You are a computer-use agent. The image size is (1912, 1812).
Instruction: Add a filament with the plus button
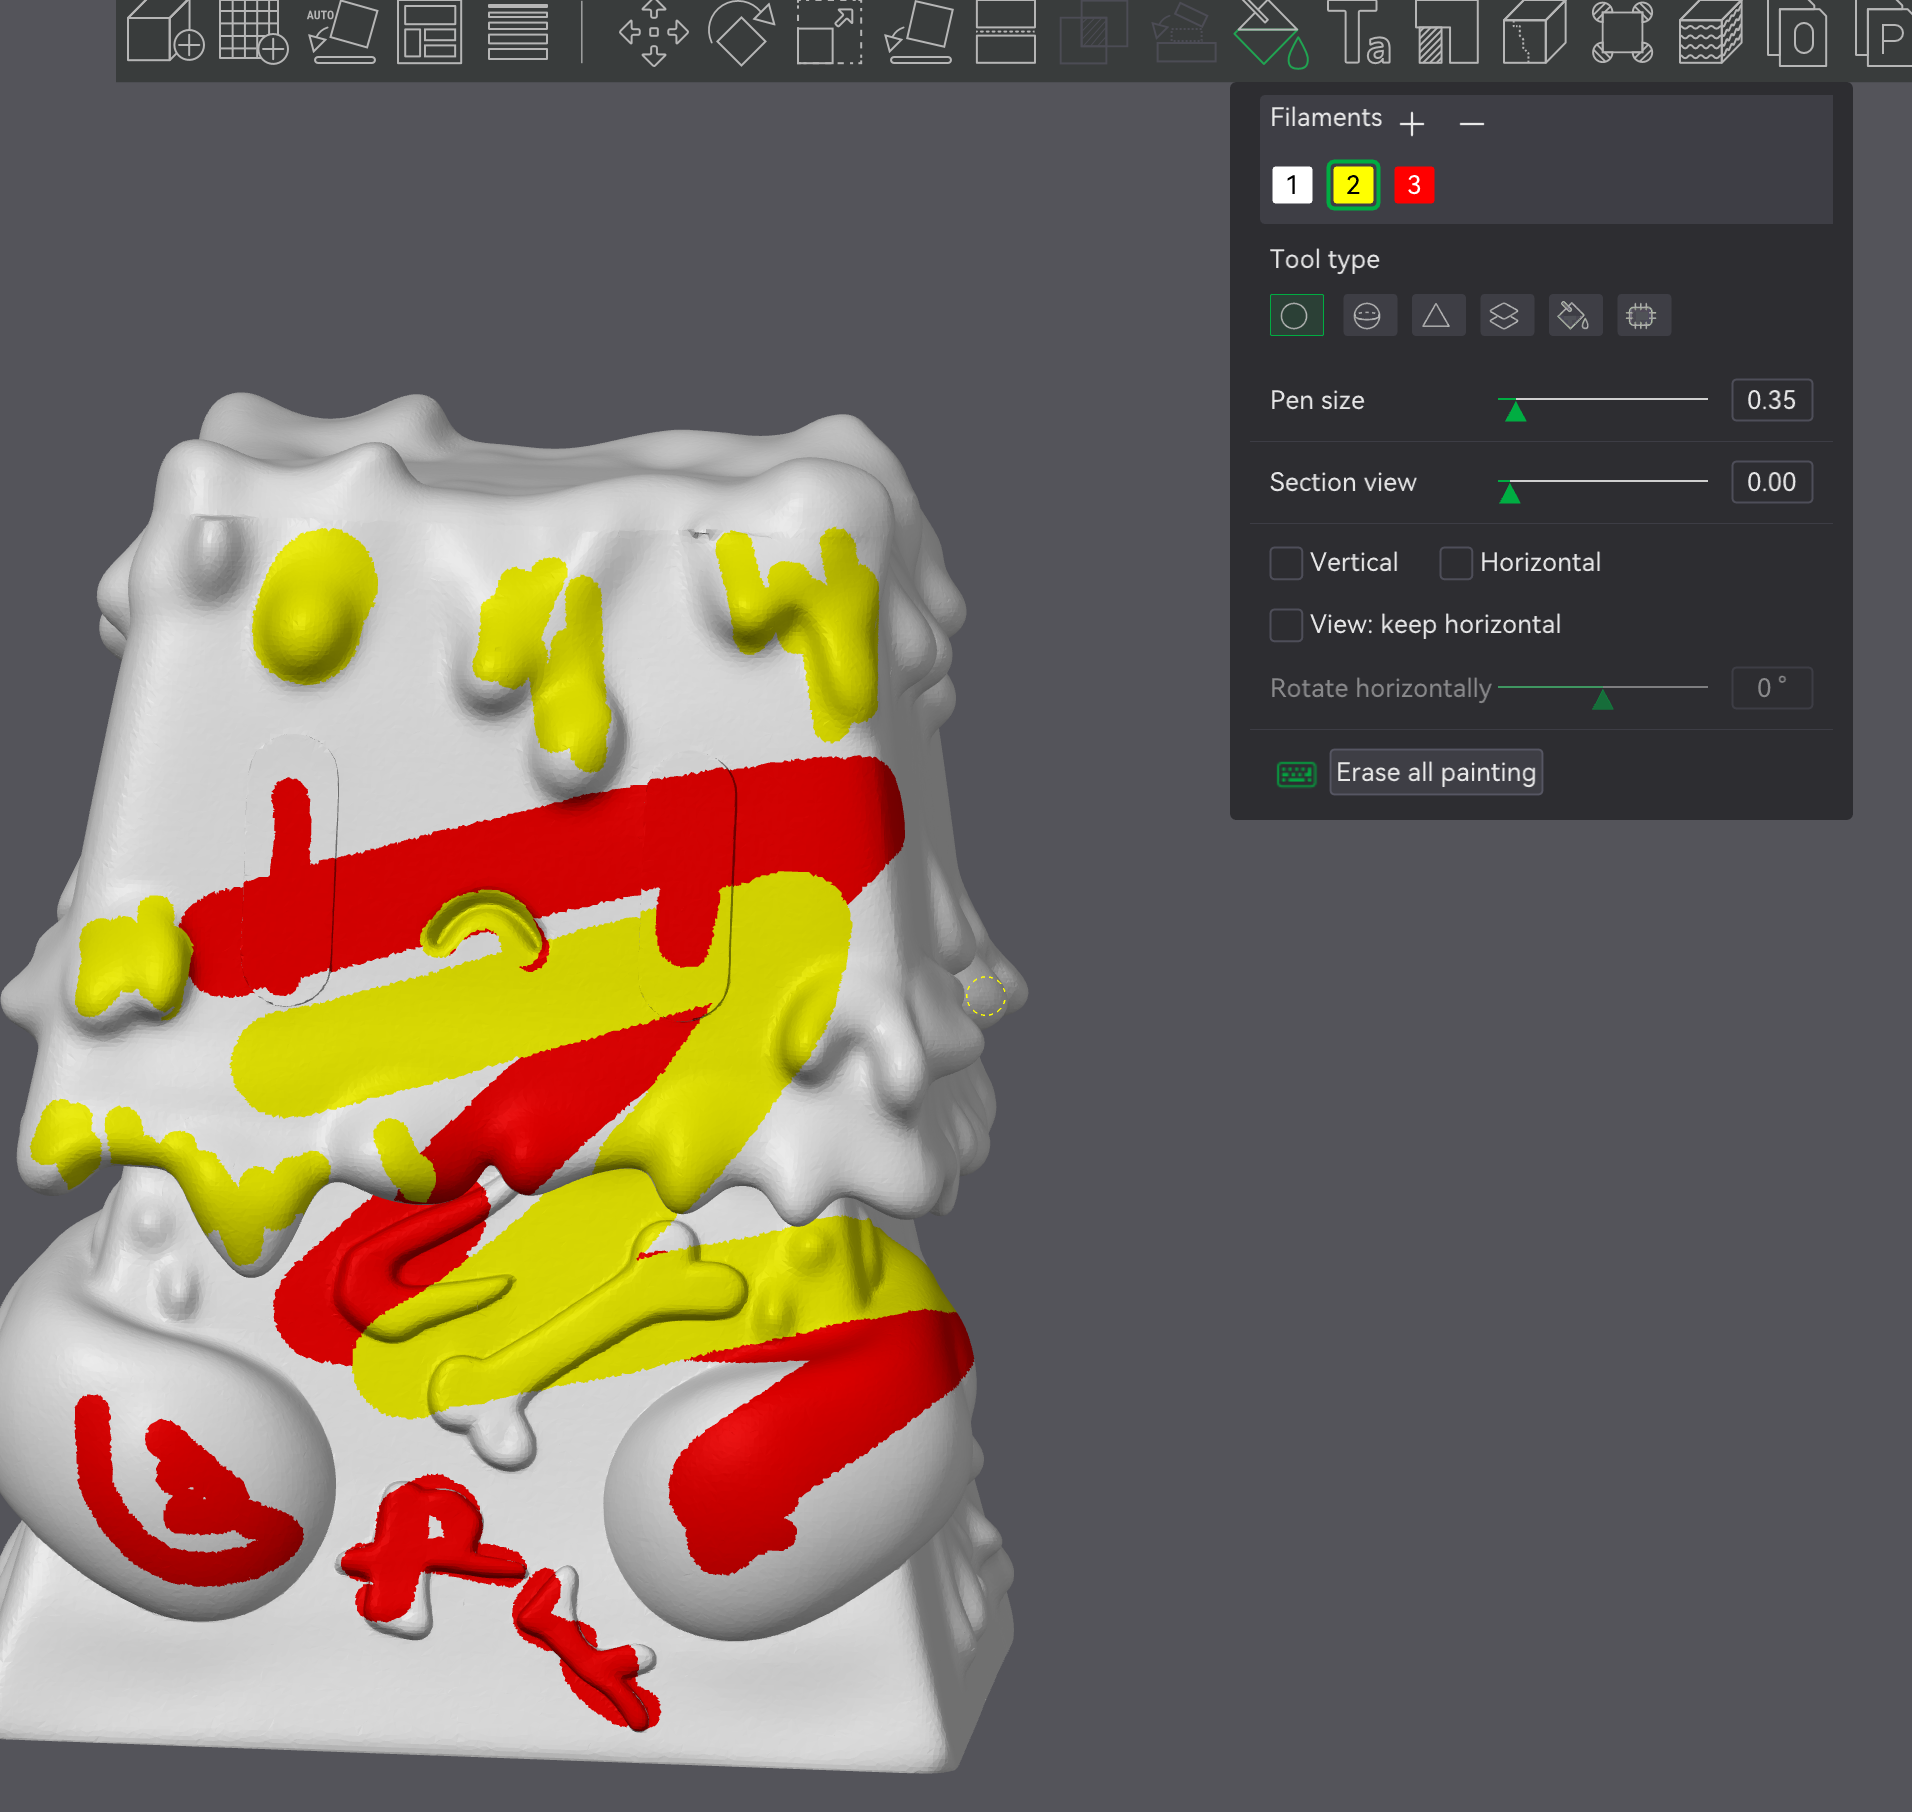coord(1412,124)
